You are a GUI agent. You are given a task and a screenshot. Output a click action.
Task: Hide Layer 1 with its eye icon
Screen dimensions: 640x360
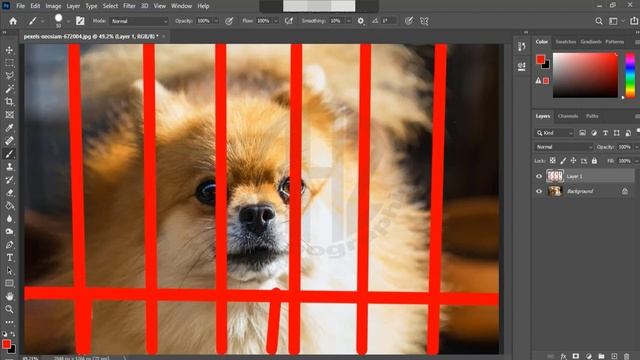click(539, 176)
